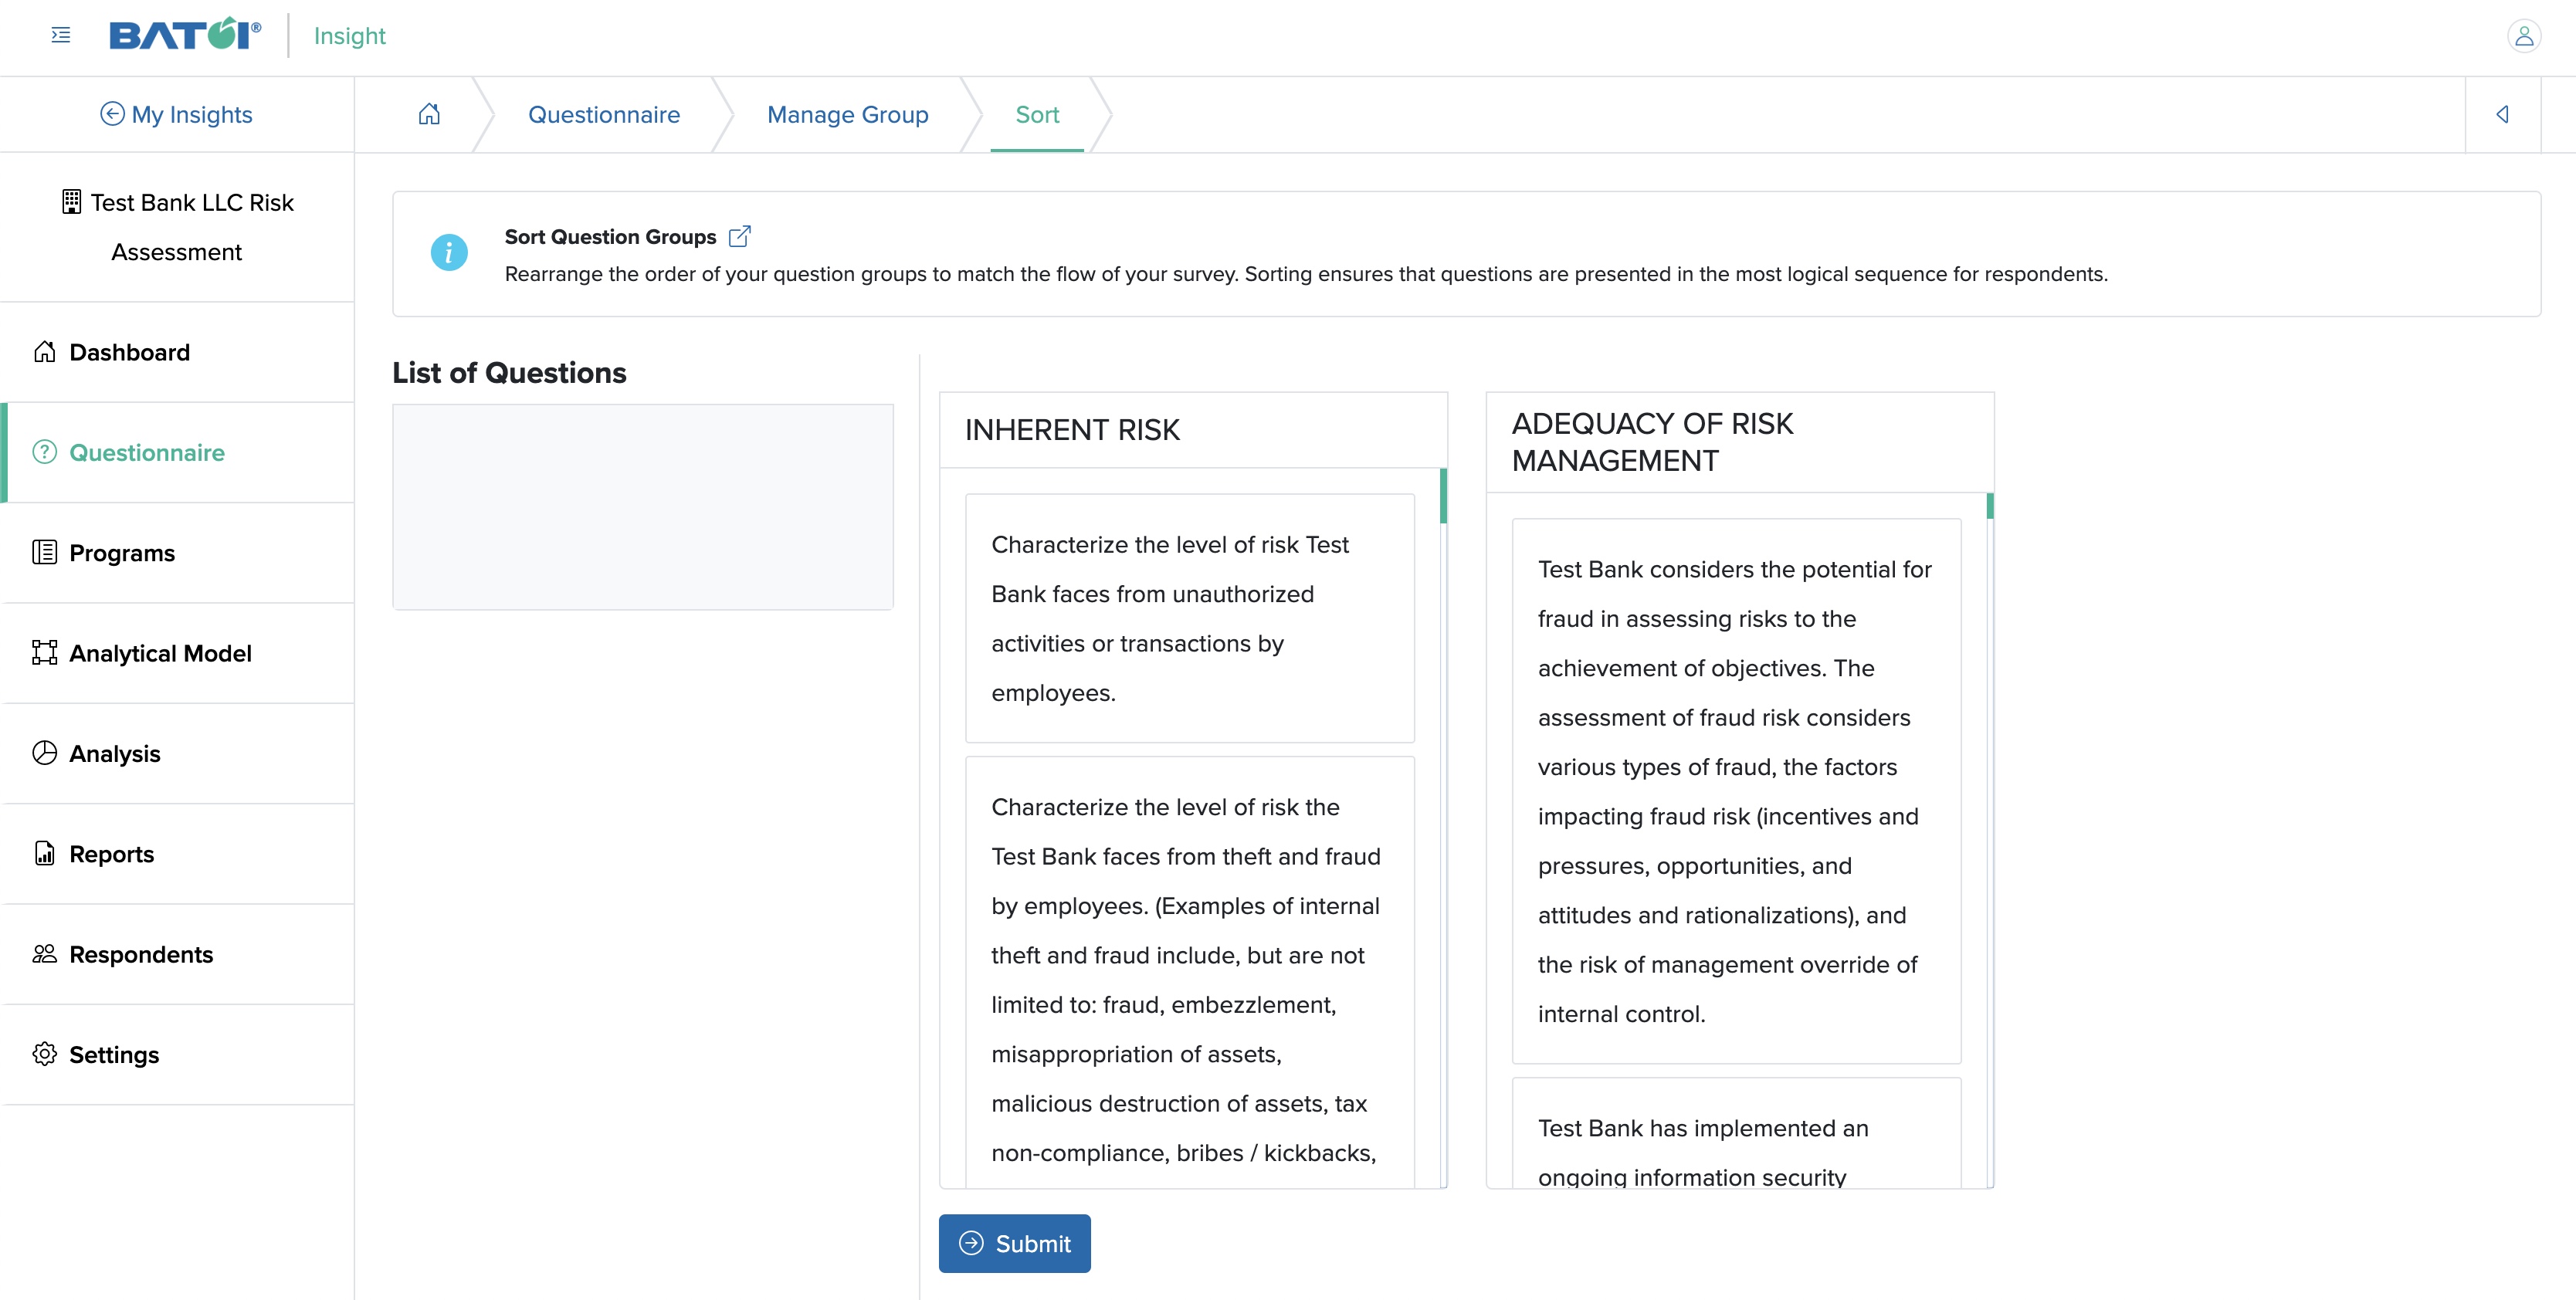Screen dimensions: 2576x1300
Task: Select Questionnaire in the sidebar
Action: click(178, 452)
